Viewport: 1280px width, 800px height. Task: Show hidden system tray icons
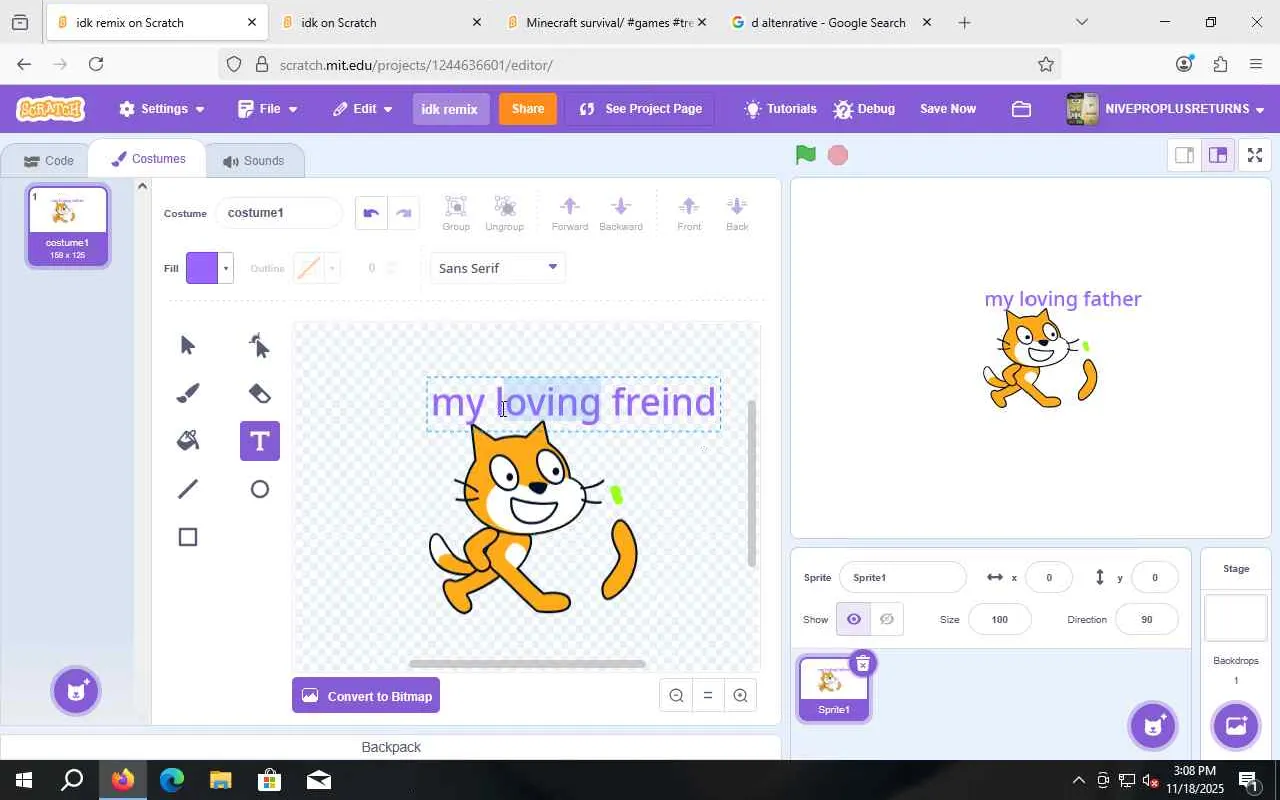1078,780
